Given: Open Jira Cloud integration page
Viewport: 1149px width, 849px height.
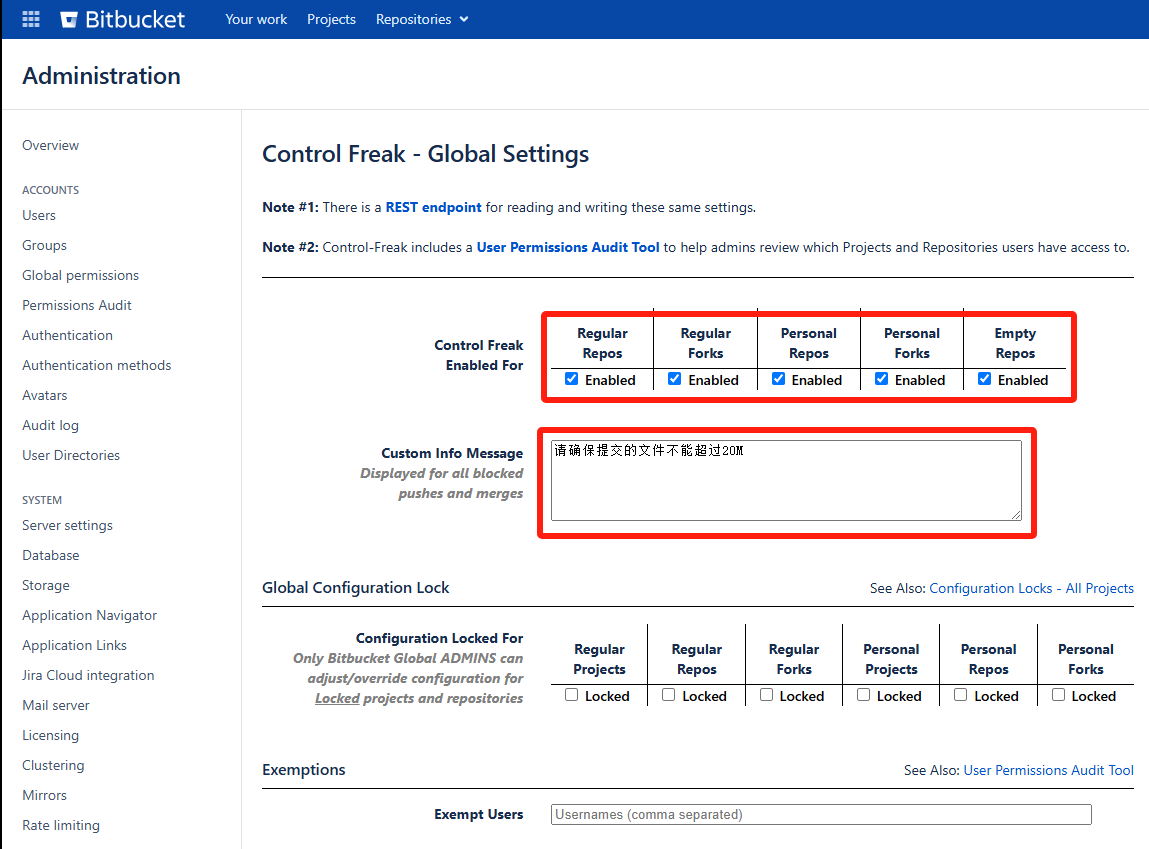Looking at the screenshot, I should 88,675.
